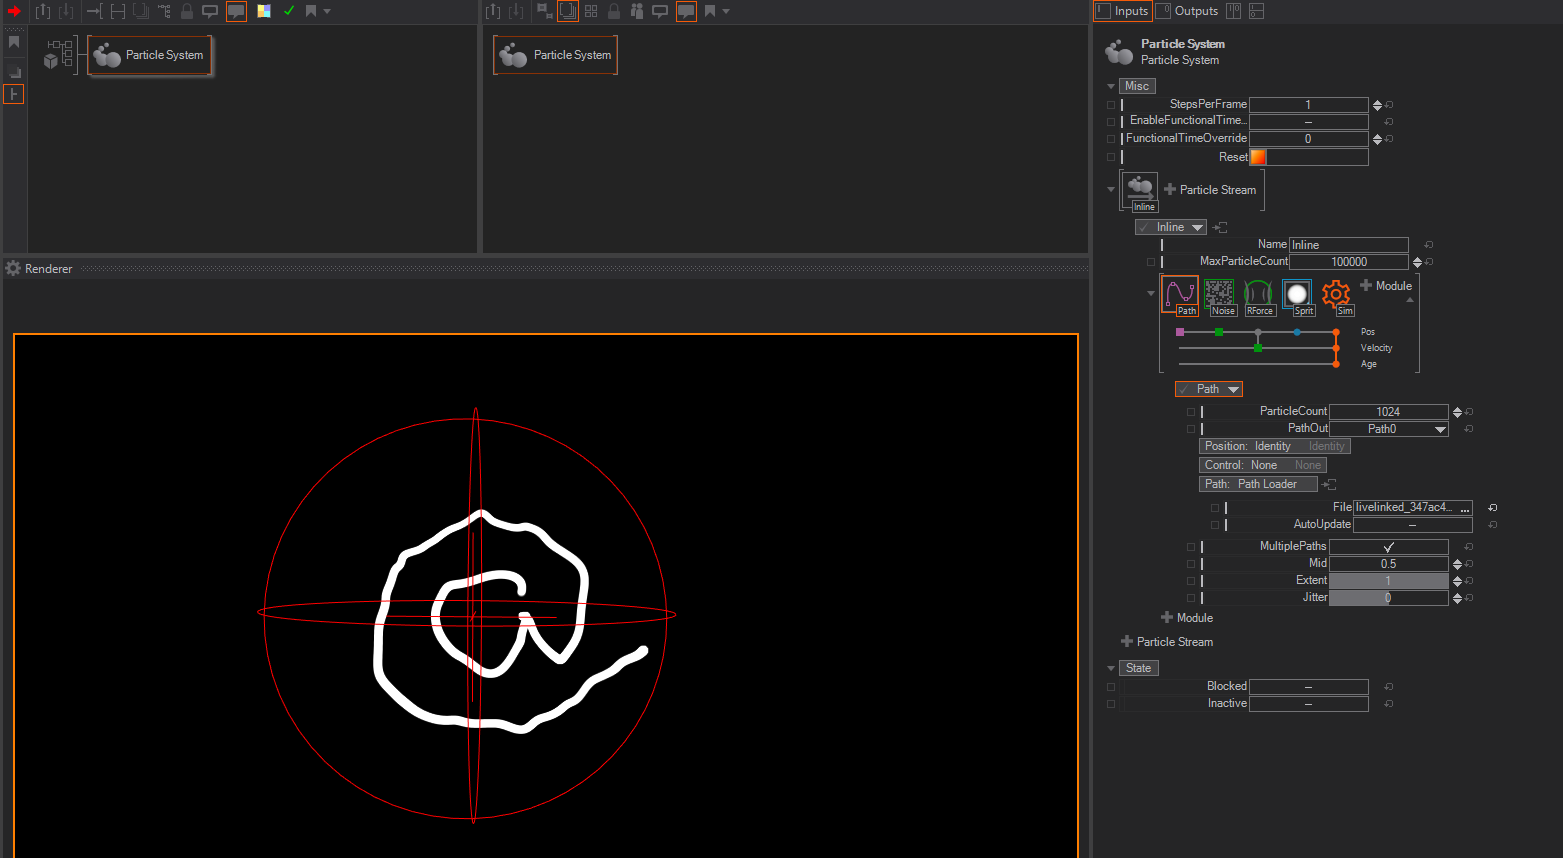The image size is (1563, 858).
Task: Click the red arrow toolbar icon
Action: pos(14,11)
